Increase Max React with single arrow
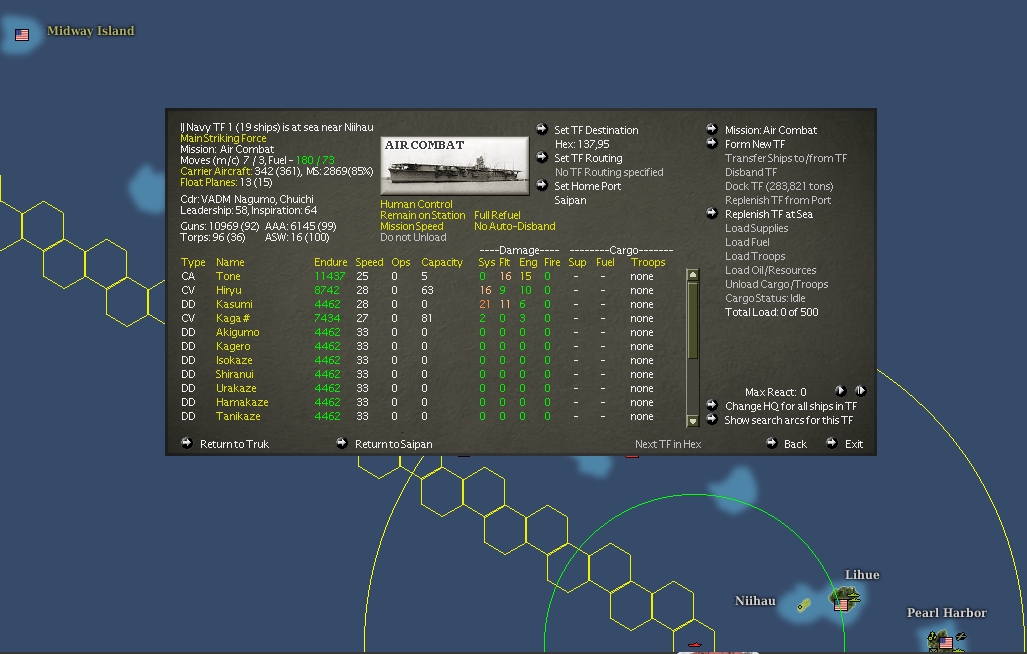This screenshot has height=654, width=1027. (x=840, y=391)
